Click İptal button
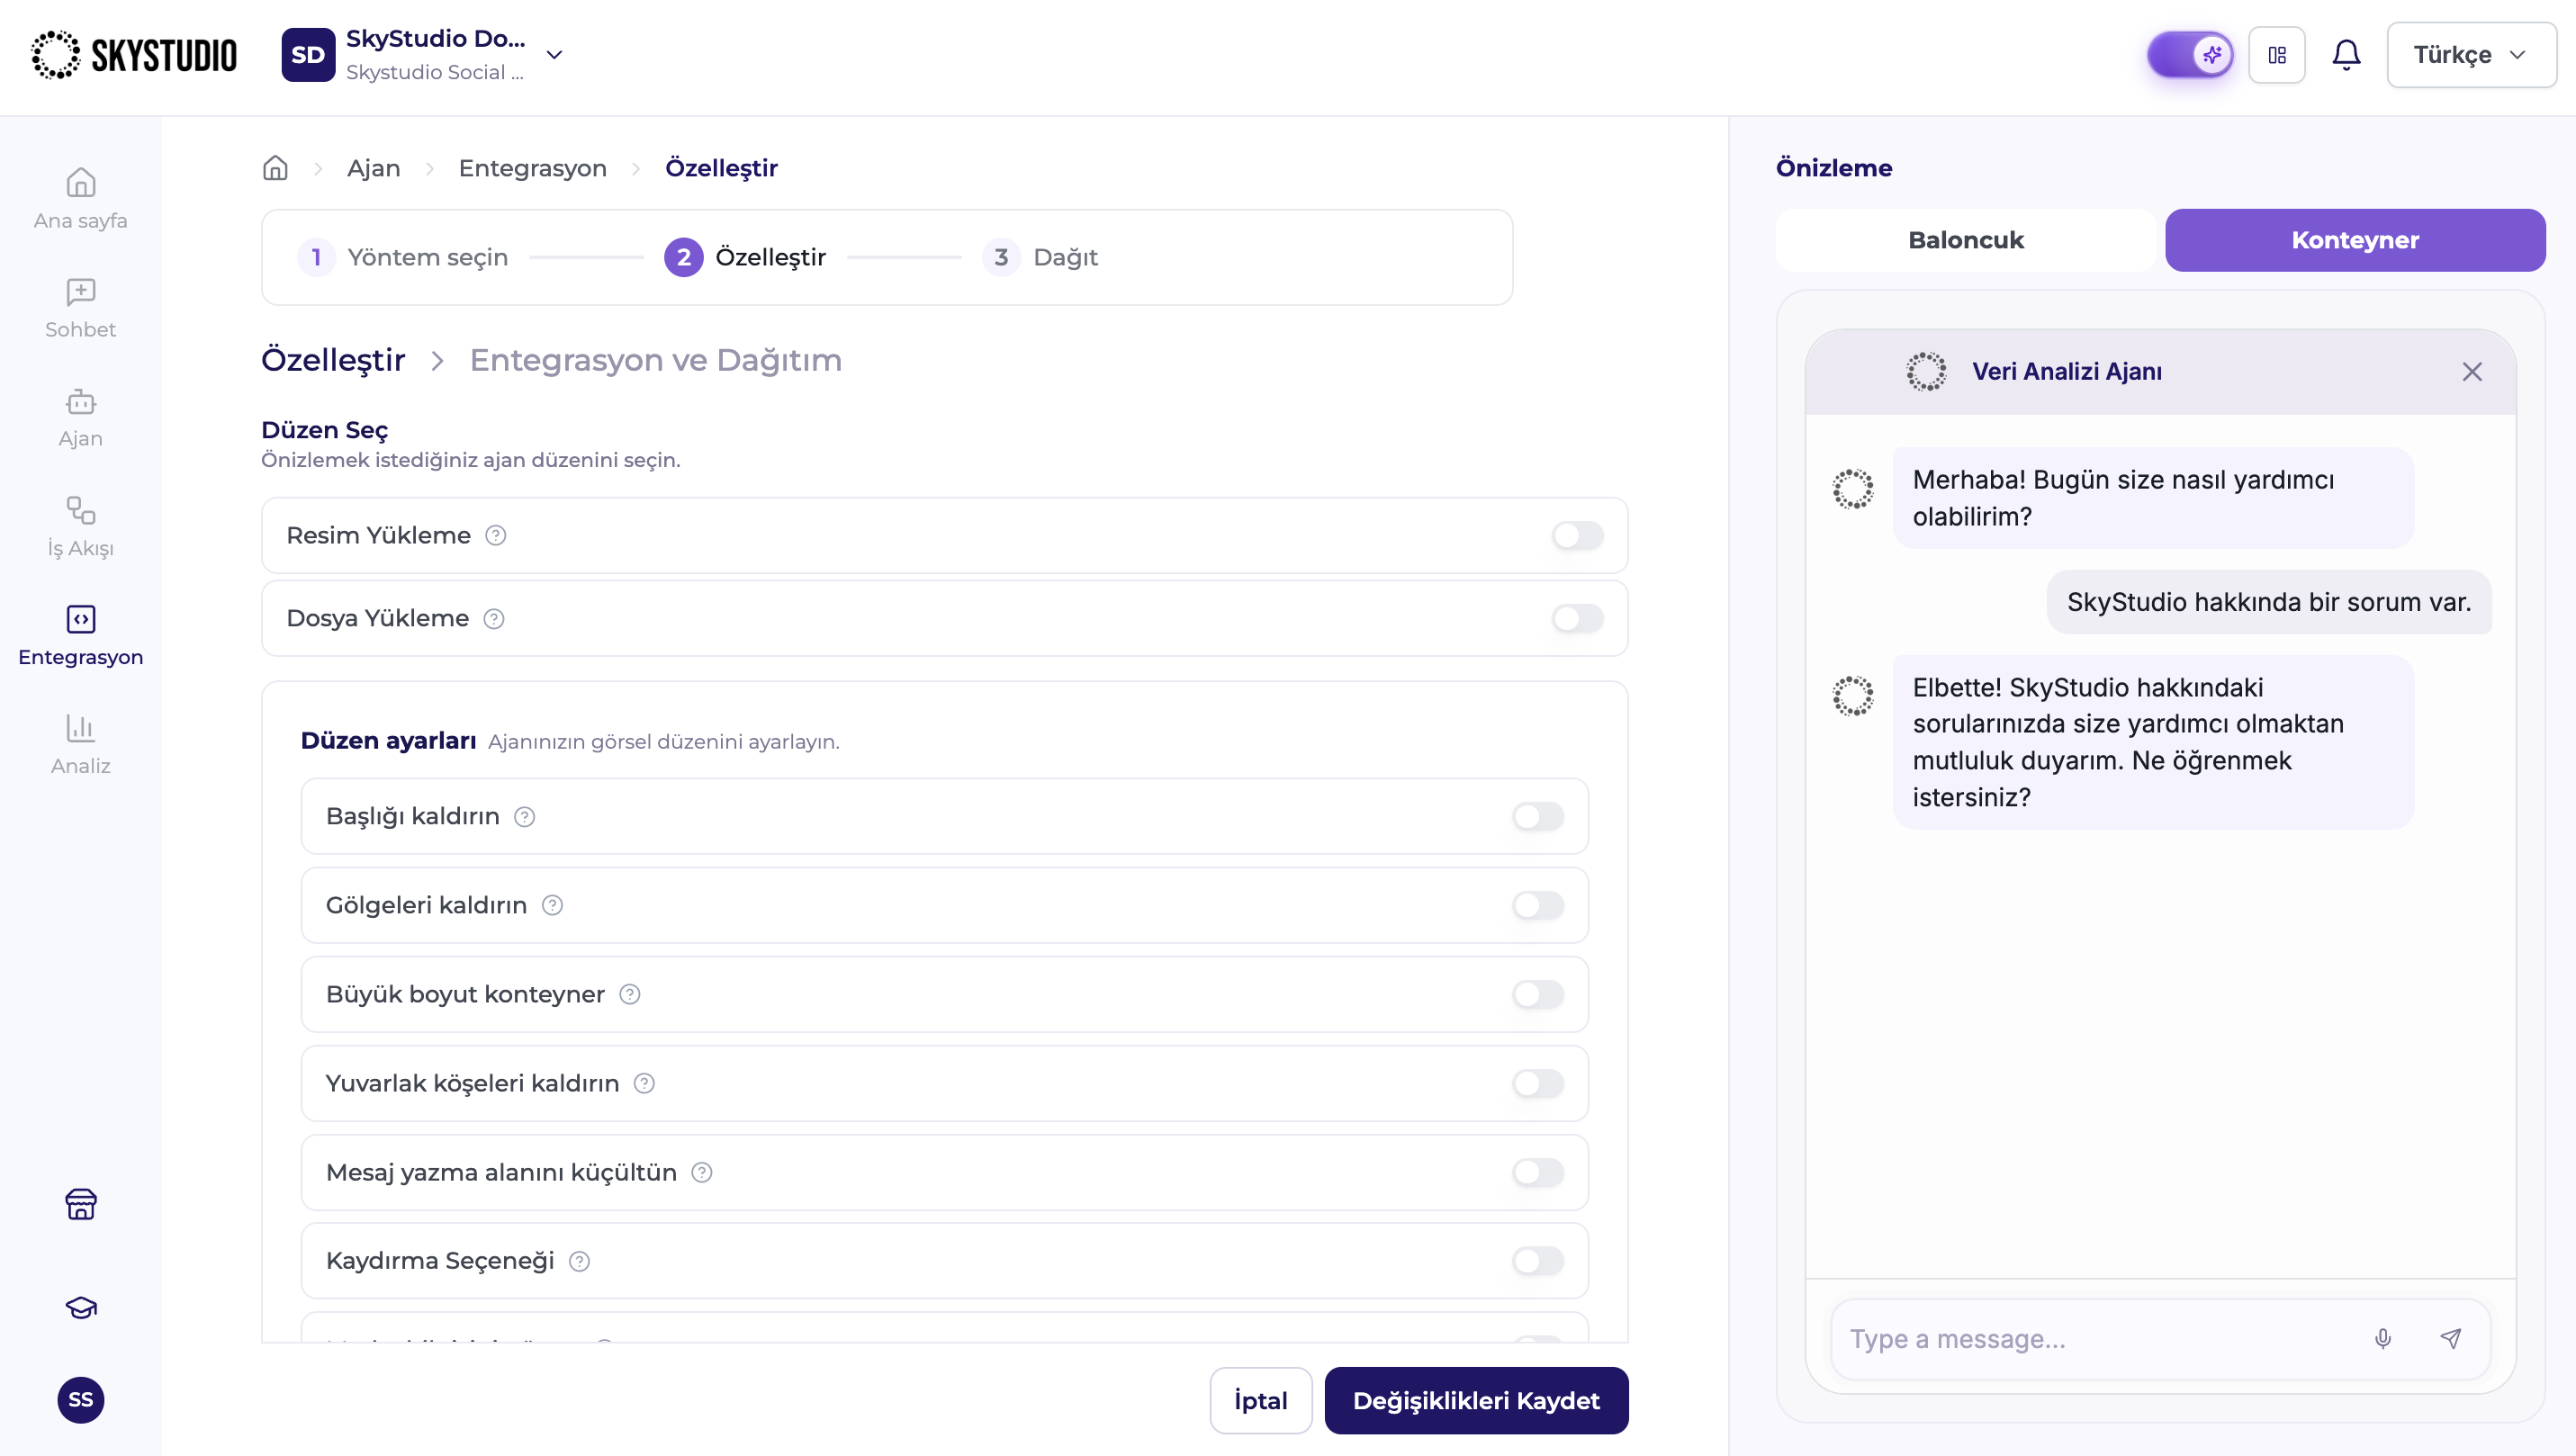 1261,1401
